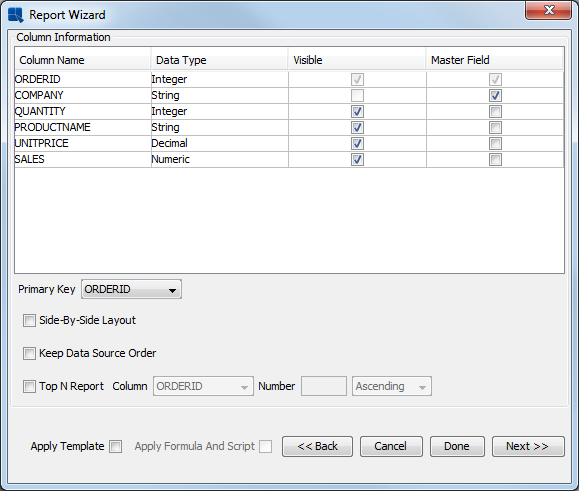Toggle Visible for PRODUCTNAME column
This screenshot has height=491, width=579.
coord(357,128)
